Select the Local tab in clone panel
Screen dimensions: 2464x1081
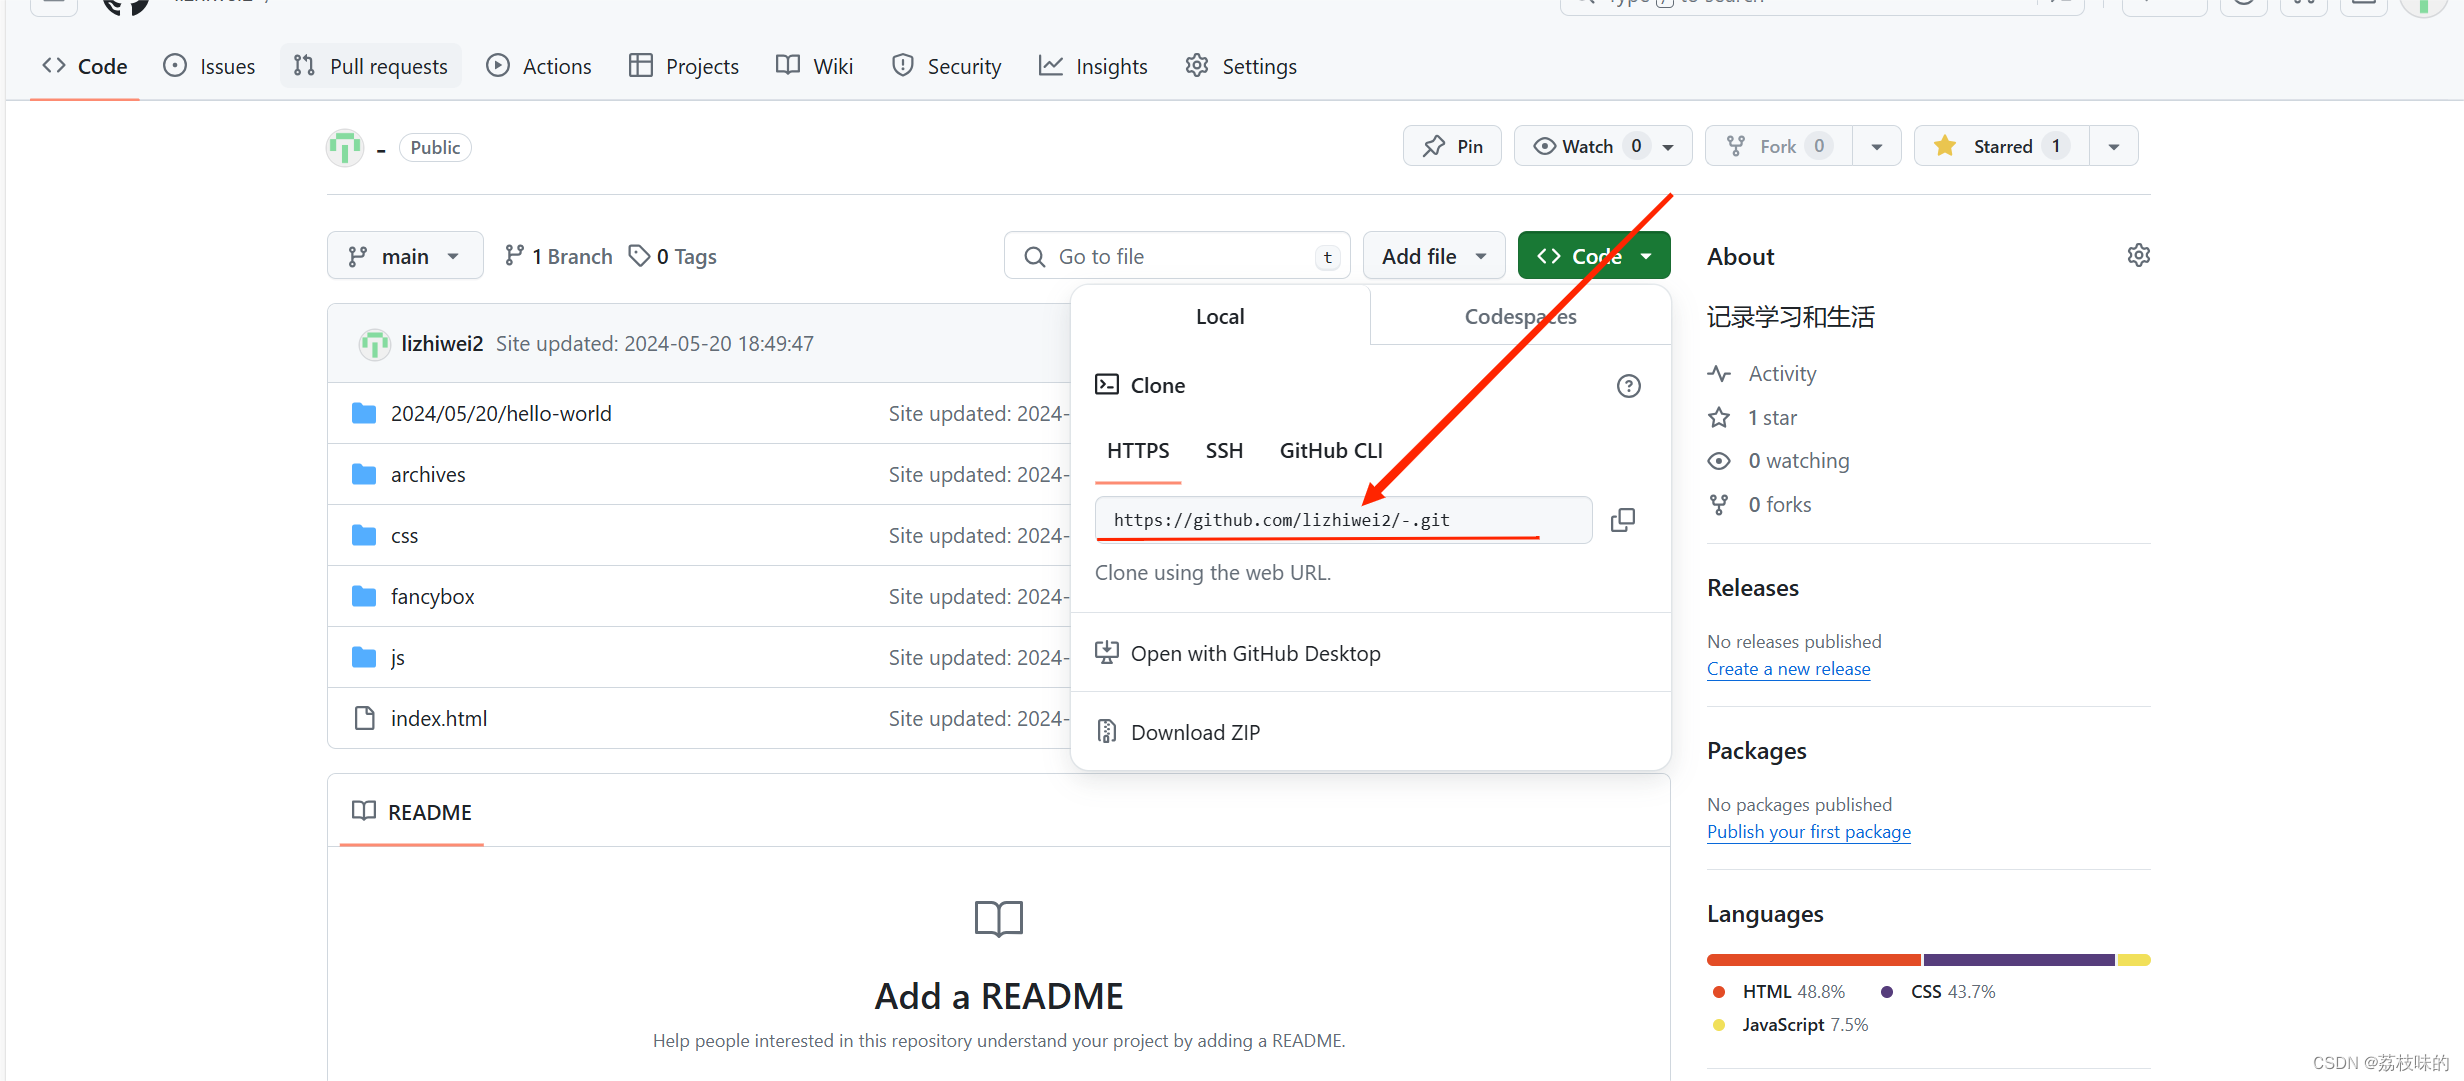(1220, 316)
